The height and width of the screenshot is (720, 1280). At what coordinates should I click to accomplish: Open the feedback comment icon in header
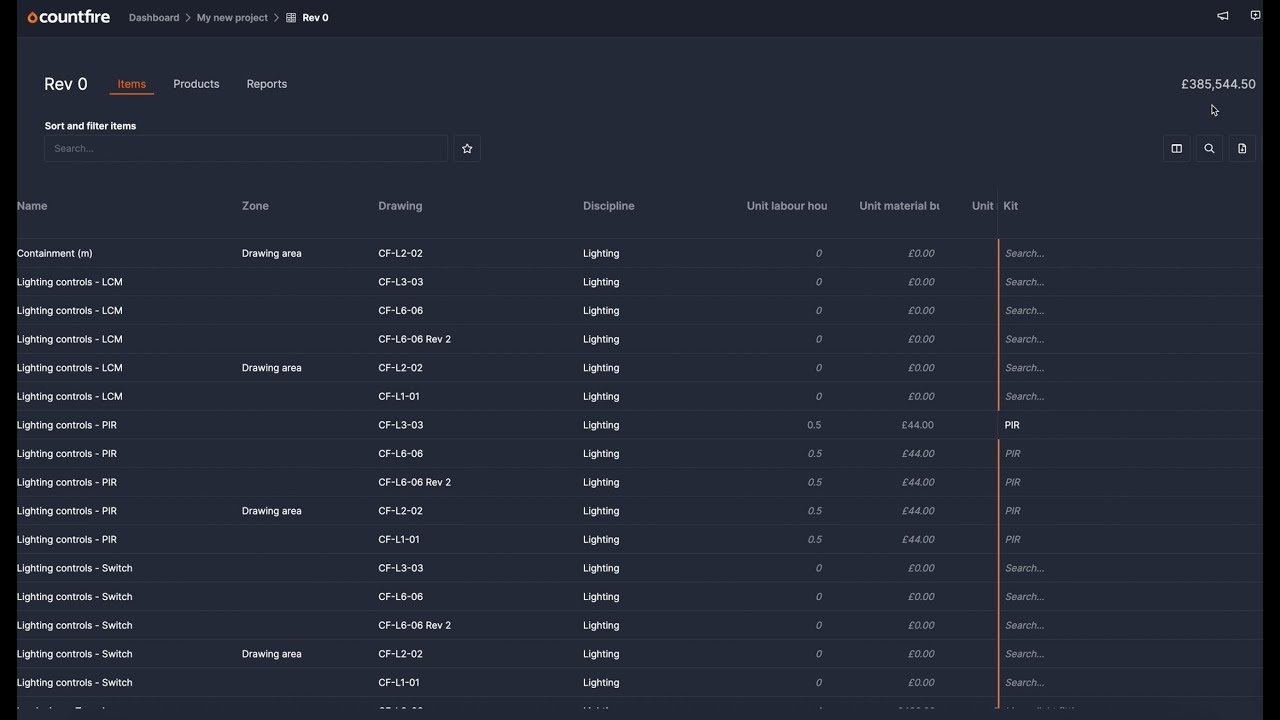[1255, 16]
